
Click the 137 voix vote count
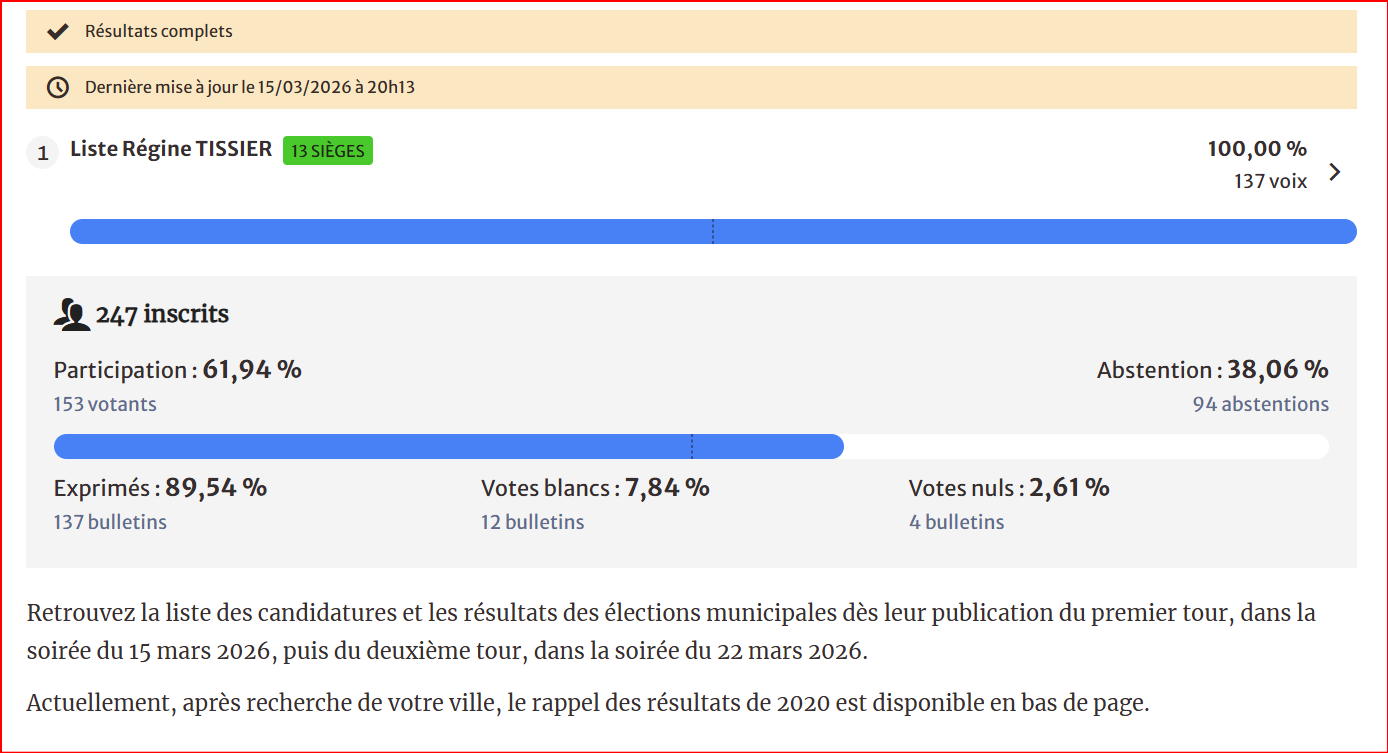pyautogui.click(x=1271, y=181)
